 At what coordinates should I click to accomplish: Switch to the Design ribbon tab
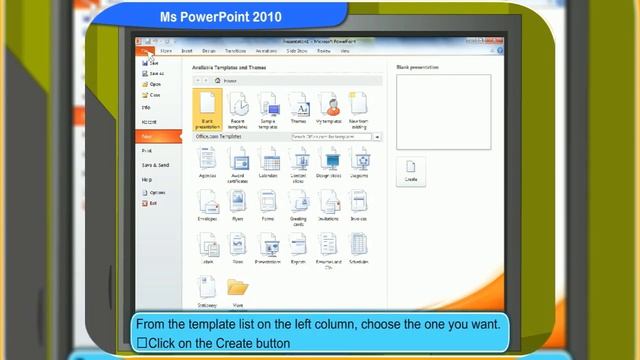(x=209, y=51)
